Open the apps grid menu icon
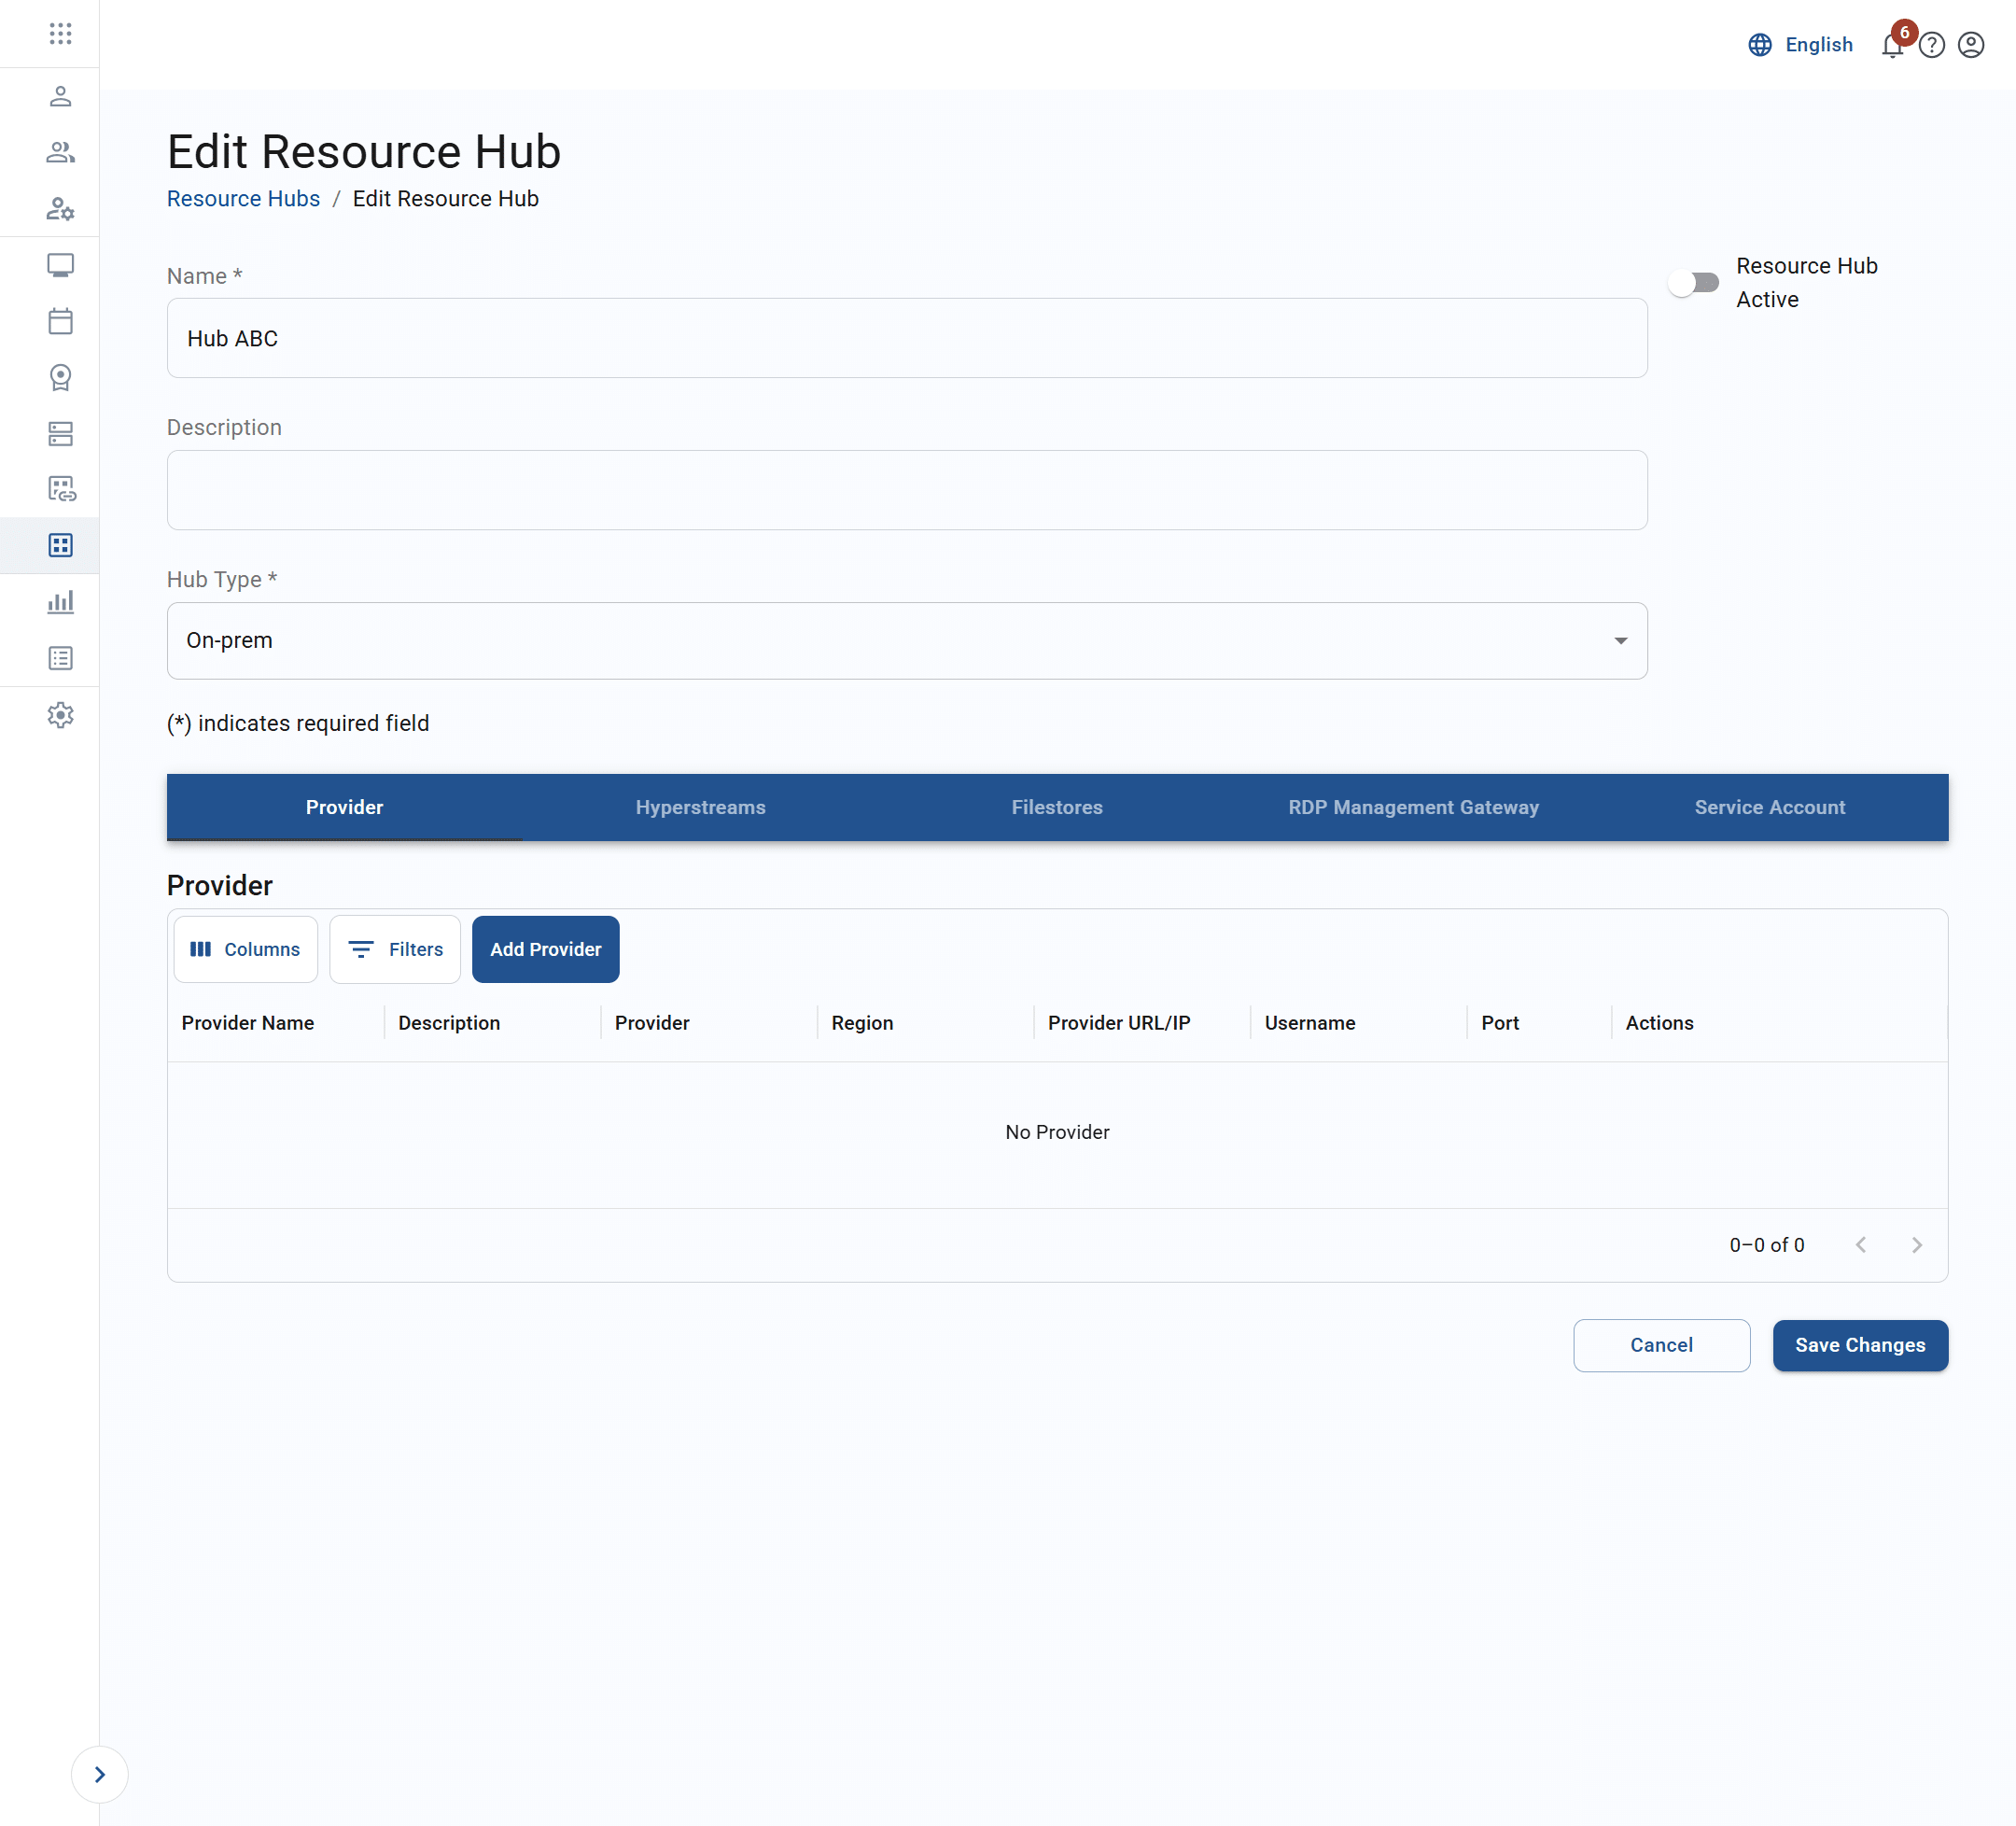 click(x=60, y=34)
